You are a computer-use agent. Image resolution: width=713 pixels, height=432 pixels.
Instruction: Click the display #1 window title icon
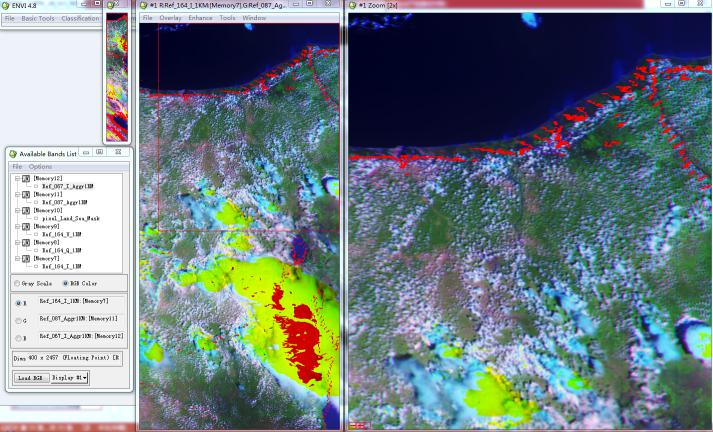(x=144, y=6)
